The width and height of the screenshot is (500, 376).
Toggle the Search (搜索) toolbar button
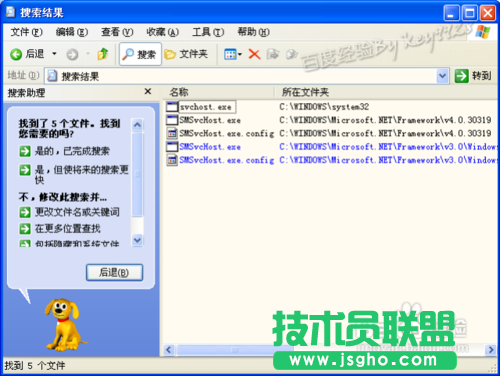(x=140, y=54)
